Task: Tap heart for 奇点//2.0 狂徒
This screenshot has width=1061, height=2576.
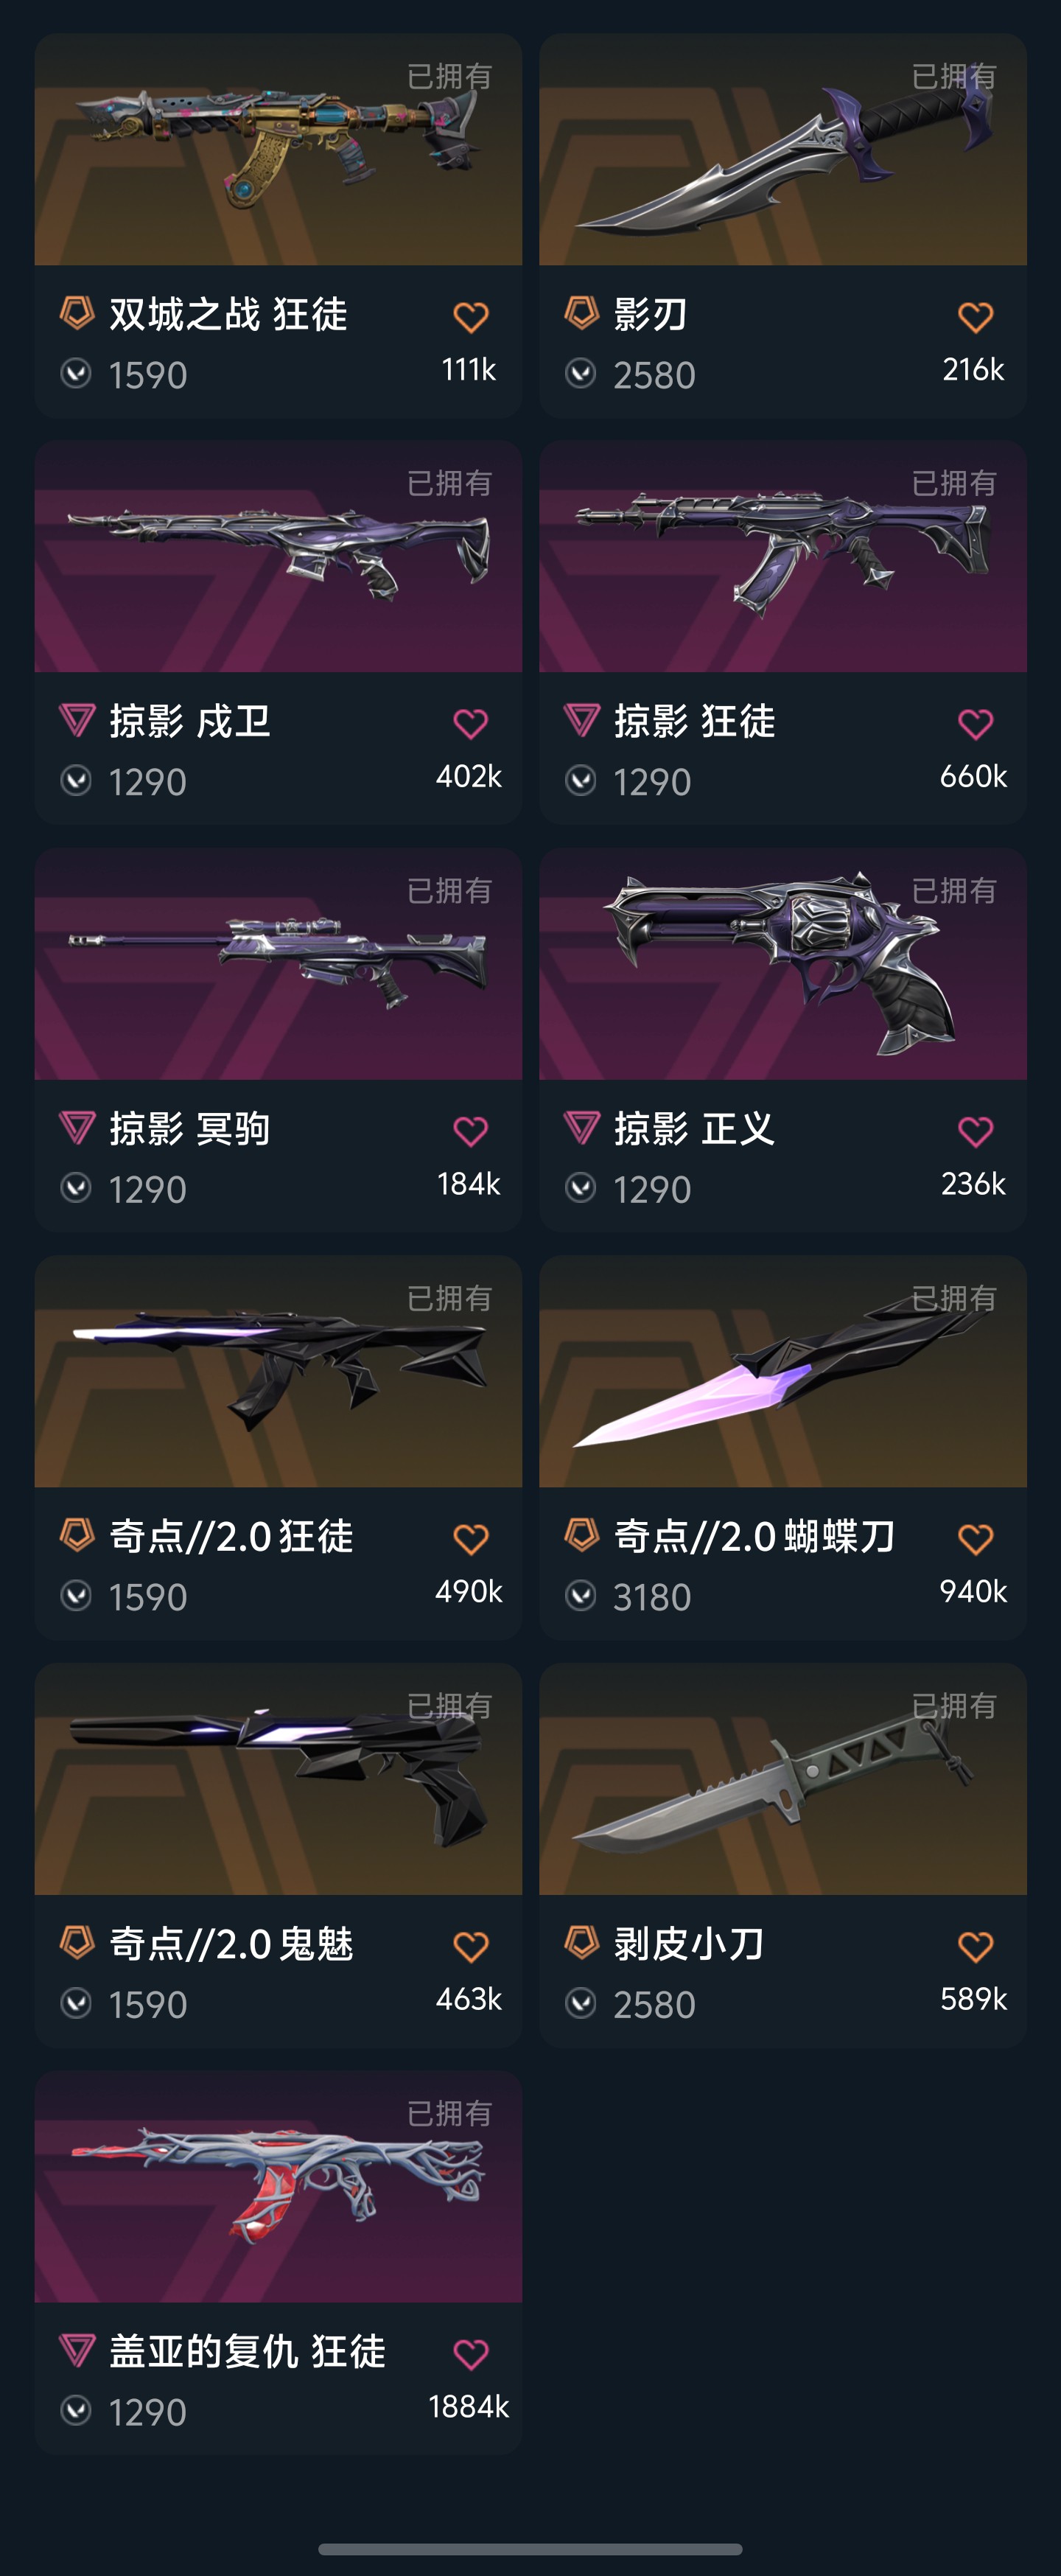Action: click(470, 1539)
